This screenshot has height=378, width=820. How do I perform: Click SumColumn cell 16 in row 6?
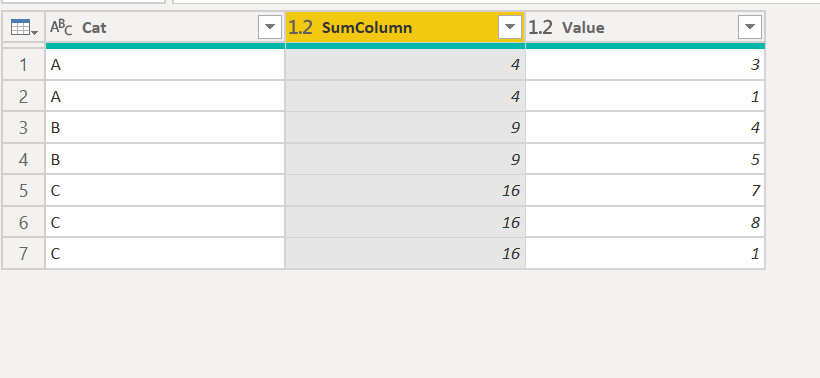click(x=405, y=222)
